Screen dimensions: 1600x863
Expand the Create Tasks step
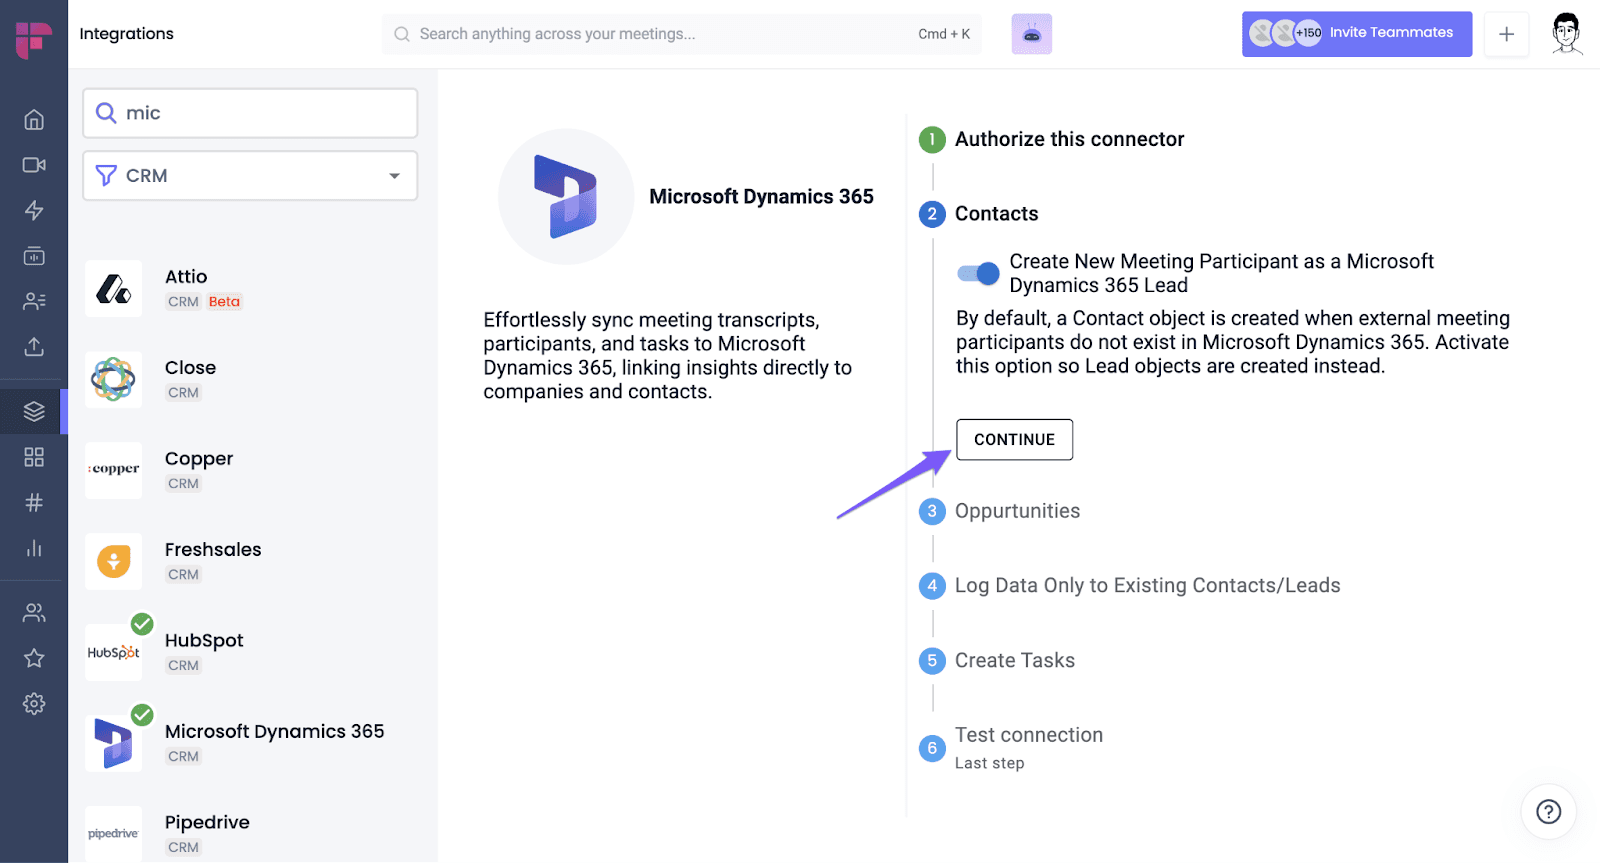click(x=1014, y=661)
